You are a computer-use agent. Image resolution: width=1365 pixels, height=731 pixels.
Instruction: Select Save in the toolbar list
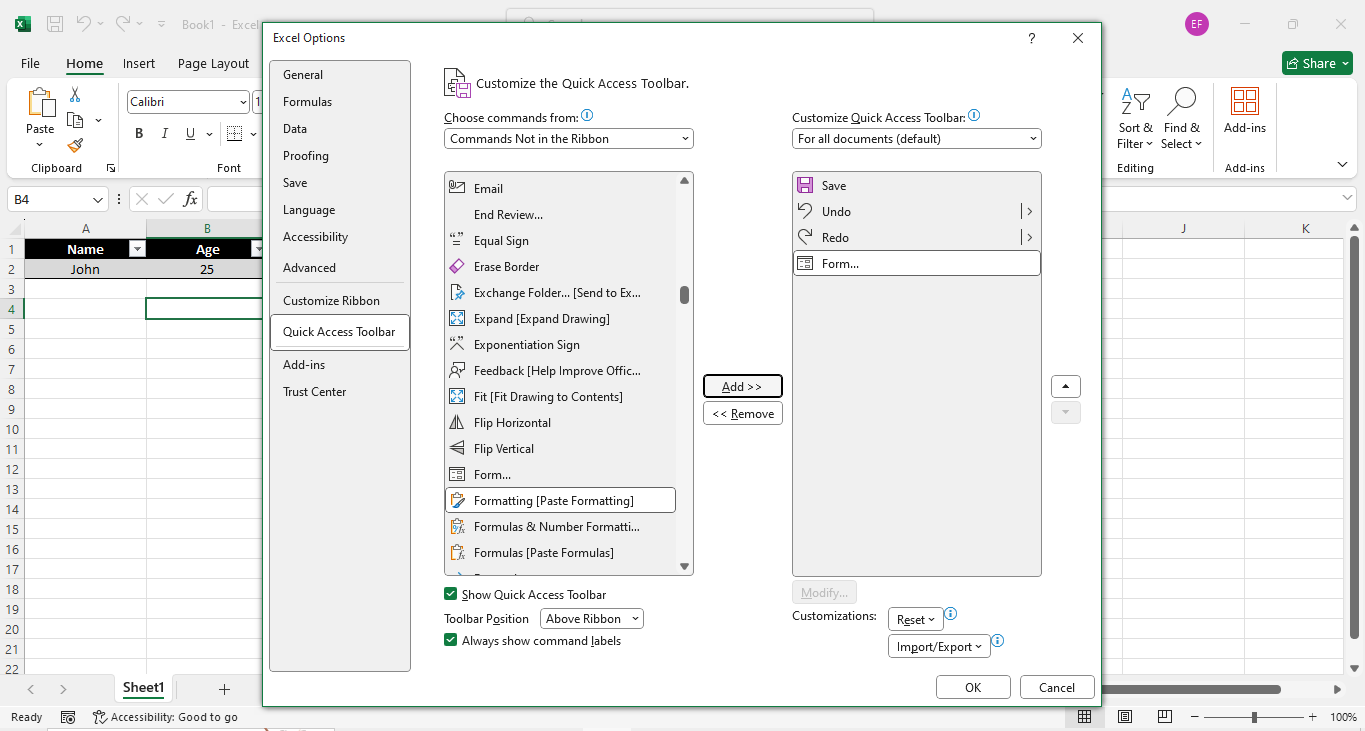click(834, 186)
